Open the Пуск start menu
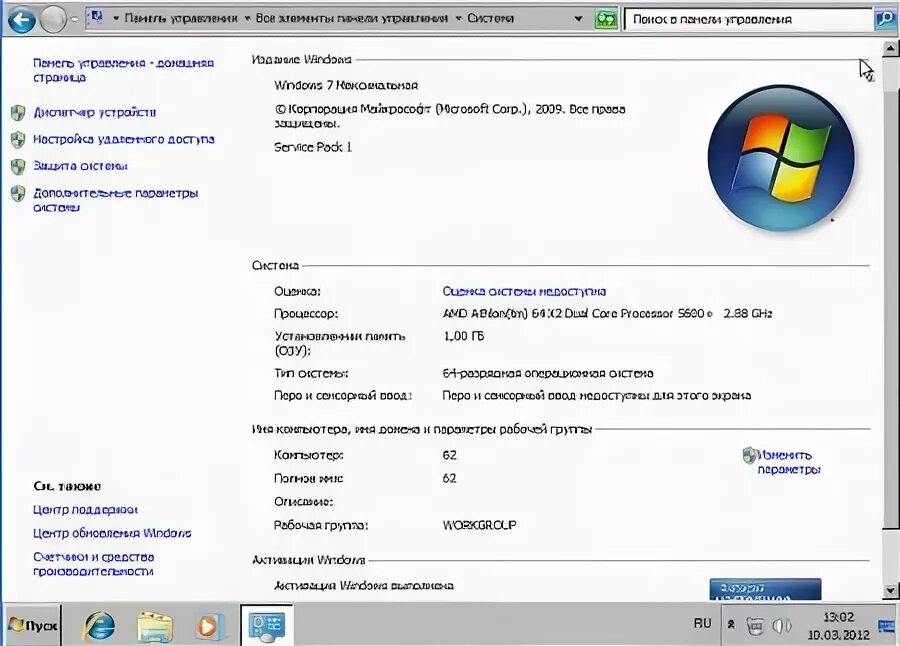This screenshot has width=900, height=646. tap(32, 625)
